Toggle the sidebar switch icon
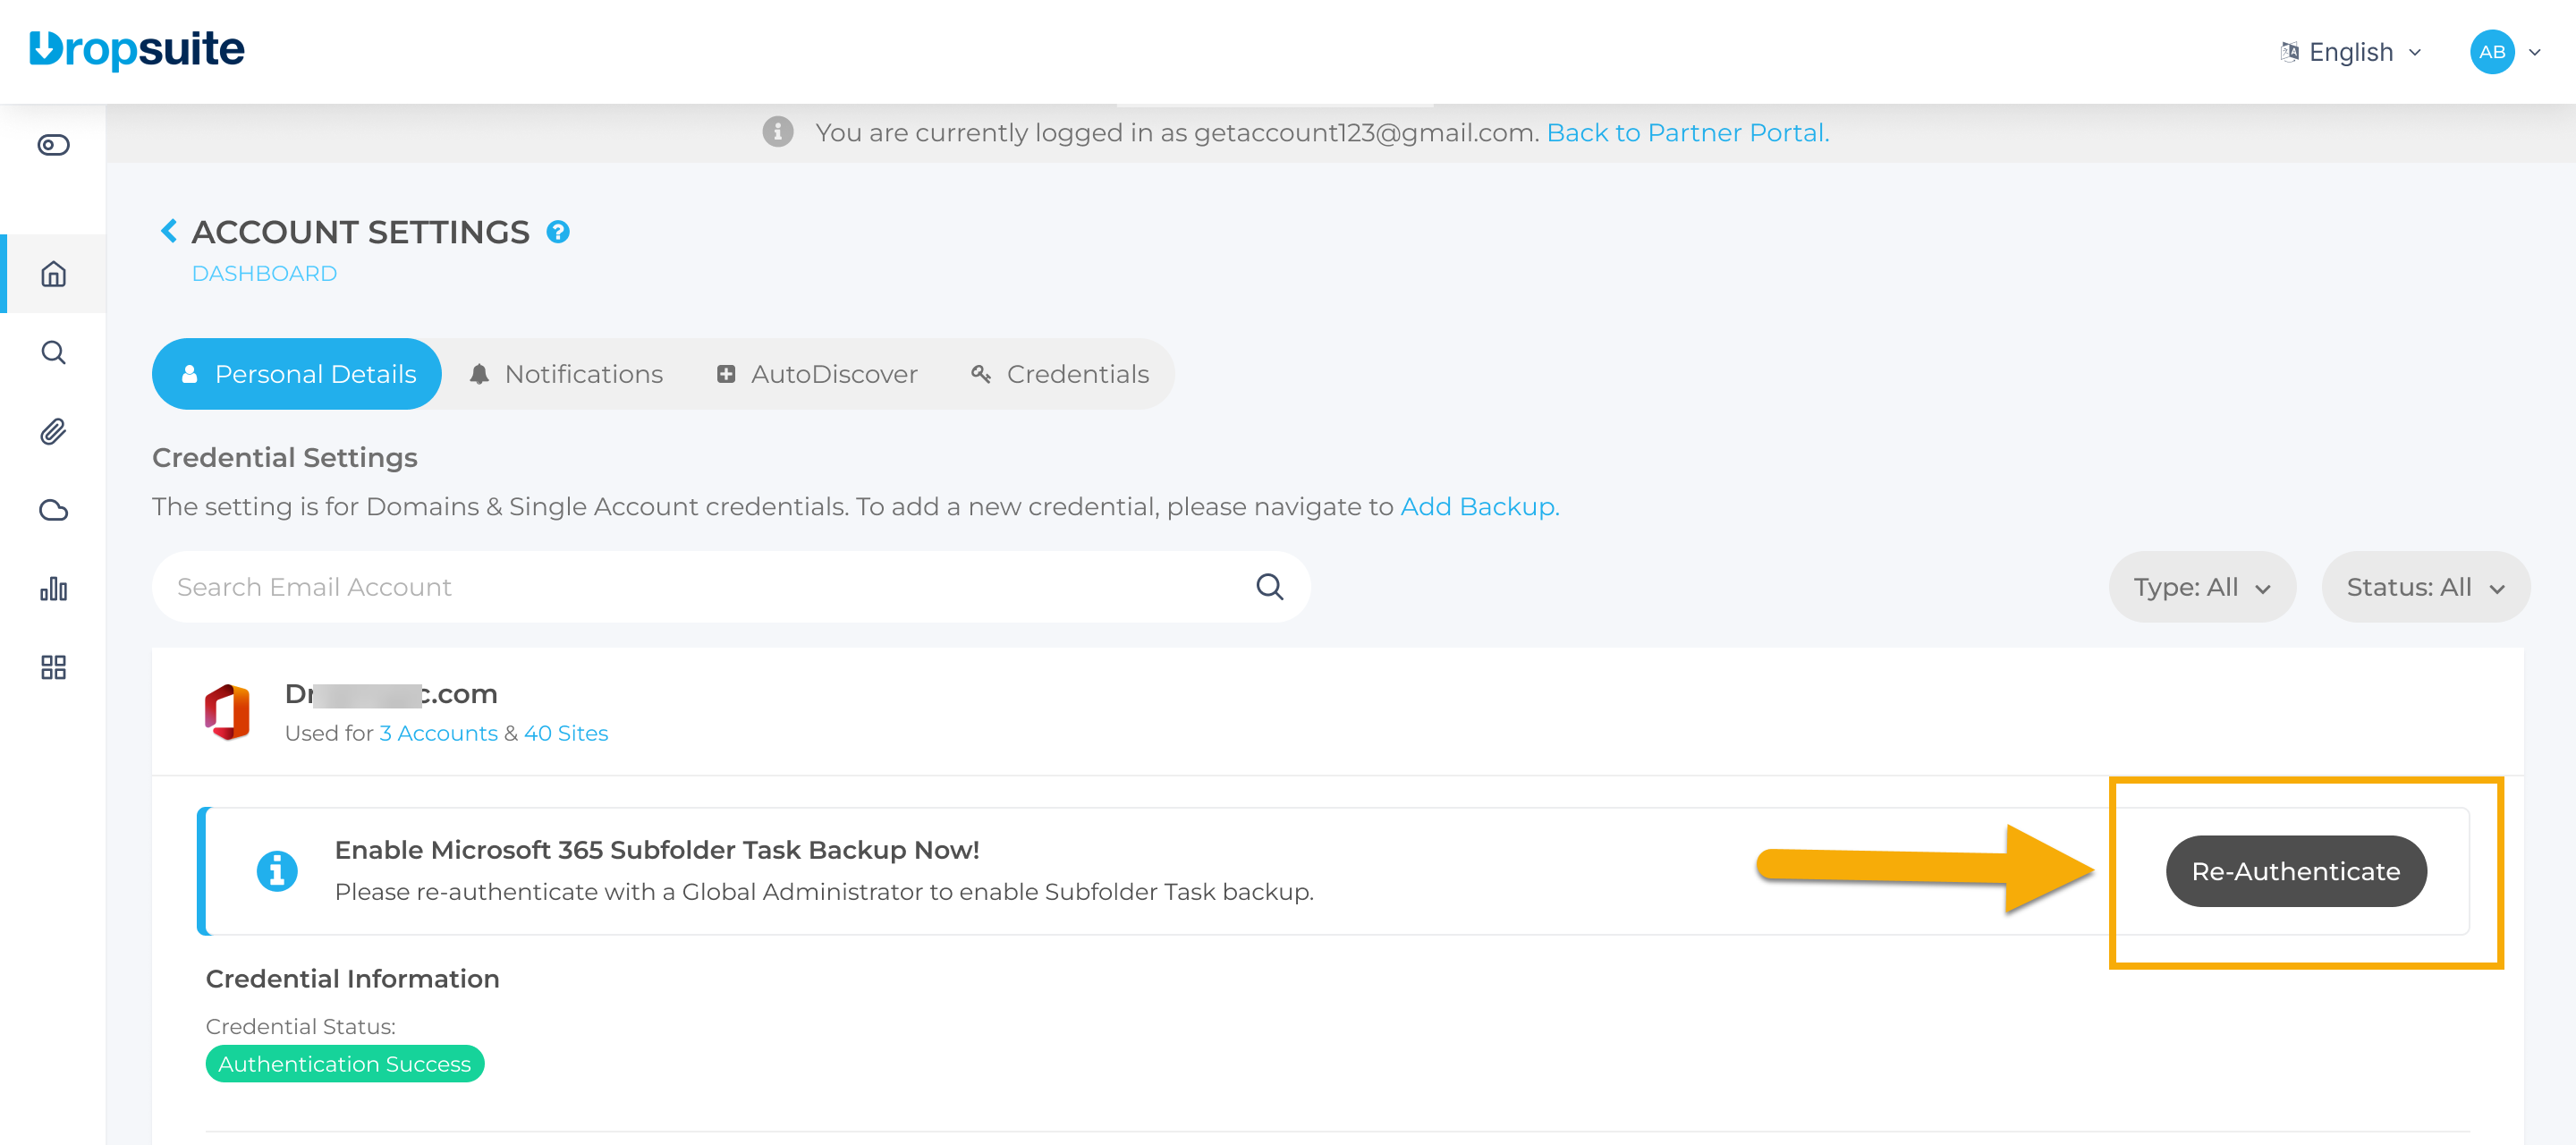The image size is (2576, 1145). tap(53, 145)
